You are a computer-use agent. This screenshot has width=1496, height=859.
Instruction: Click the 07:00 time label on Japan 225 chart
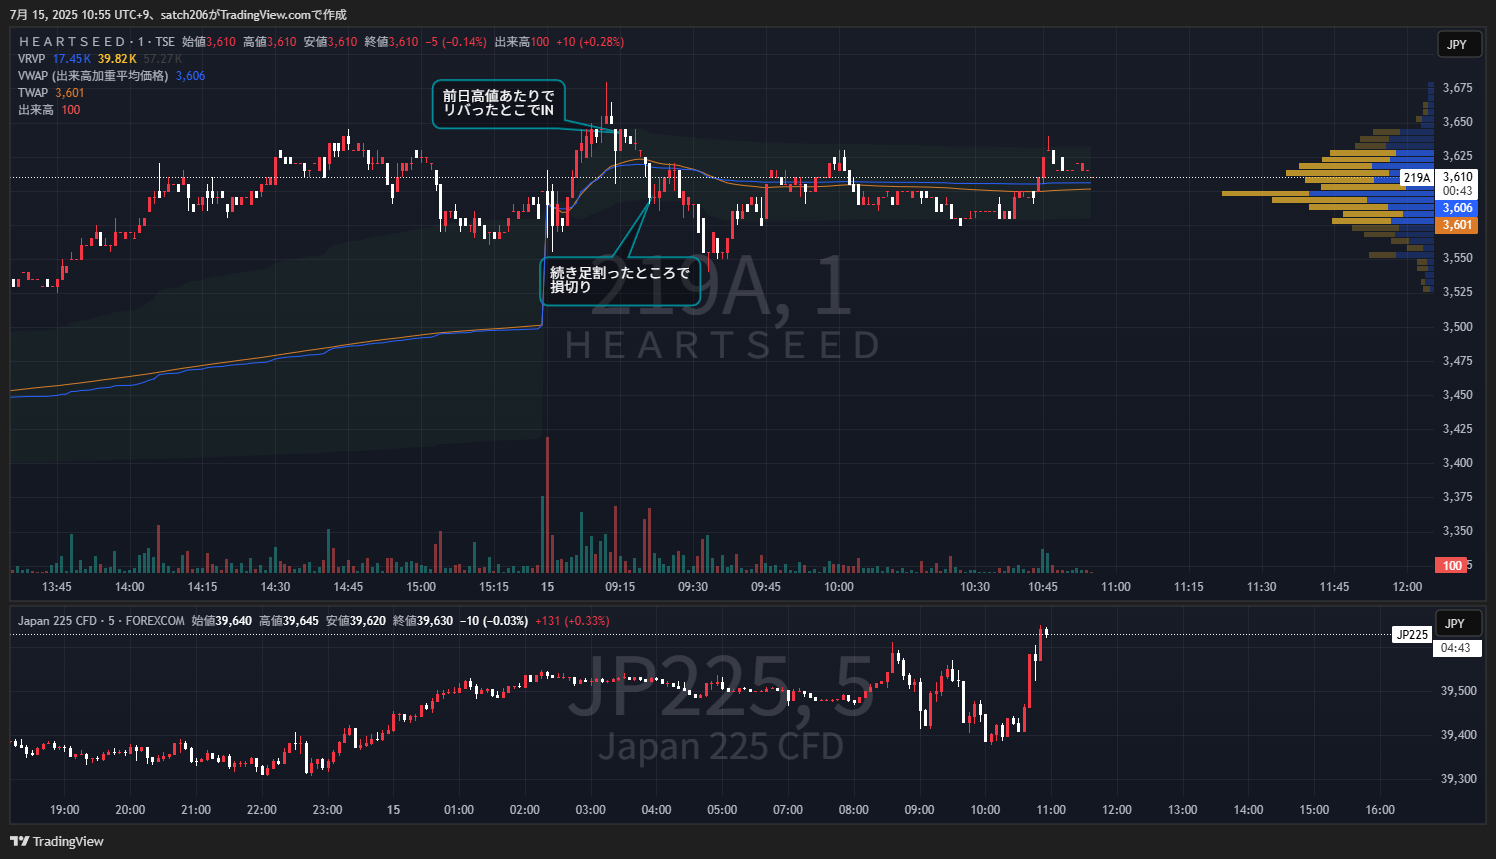788,810
